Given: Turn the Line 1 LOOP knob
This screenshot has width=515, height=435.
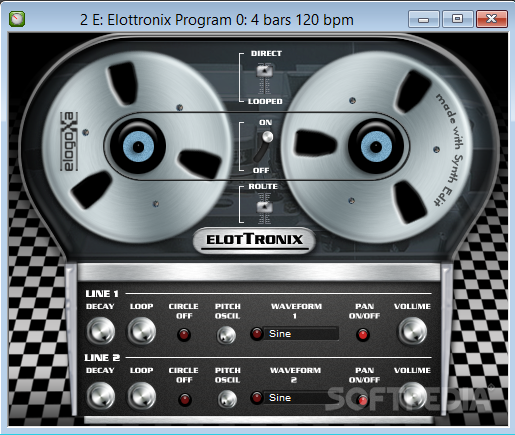Looking at the screenshot, I should tap(142, 331).
